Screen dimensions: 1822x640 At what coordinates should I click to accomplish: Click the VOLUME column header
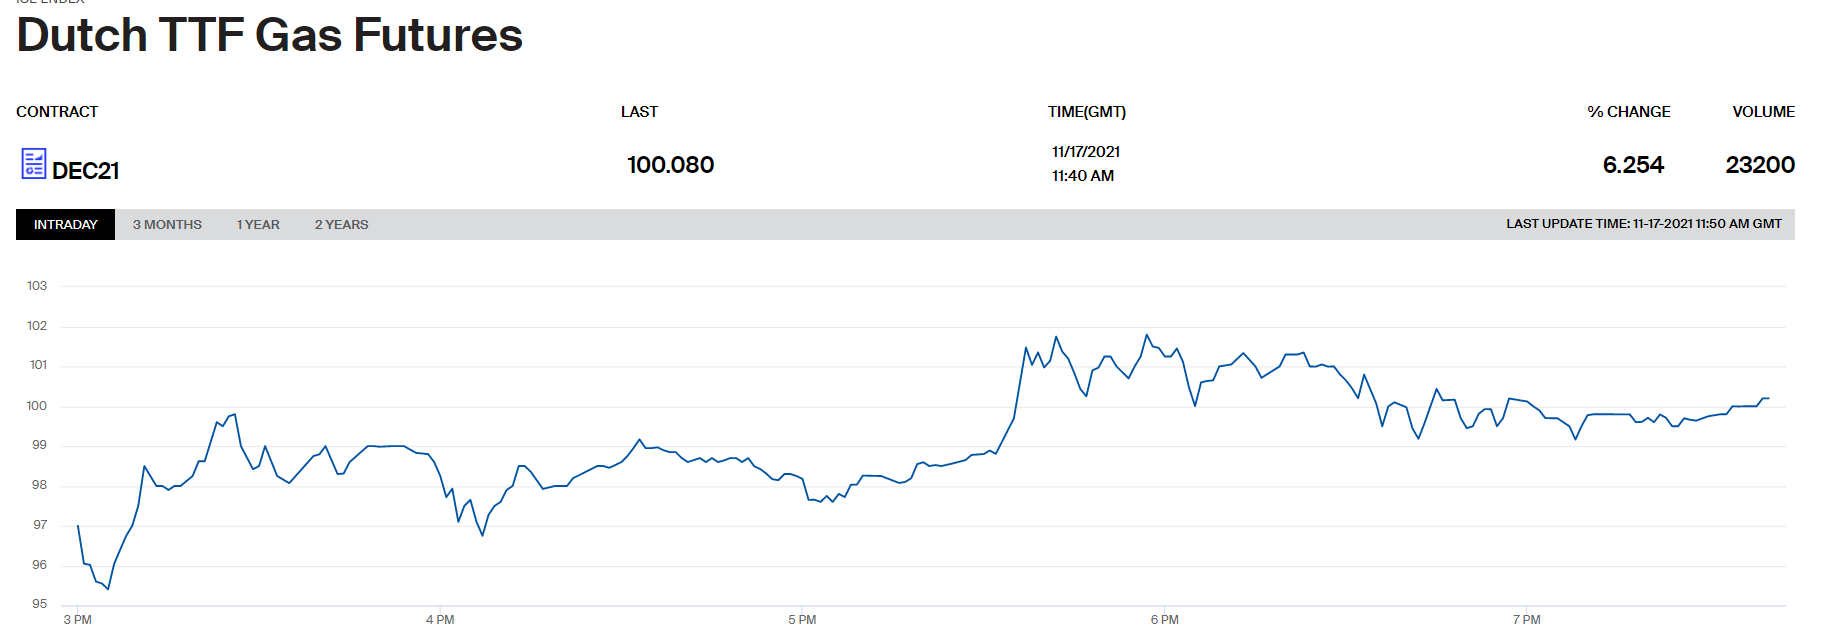coord(1763,112)
